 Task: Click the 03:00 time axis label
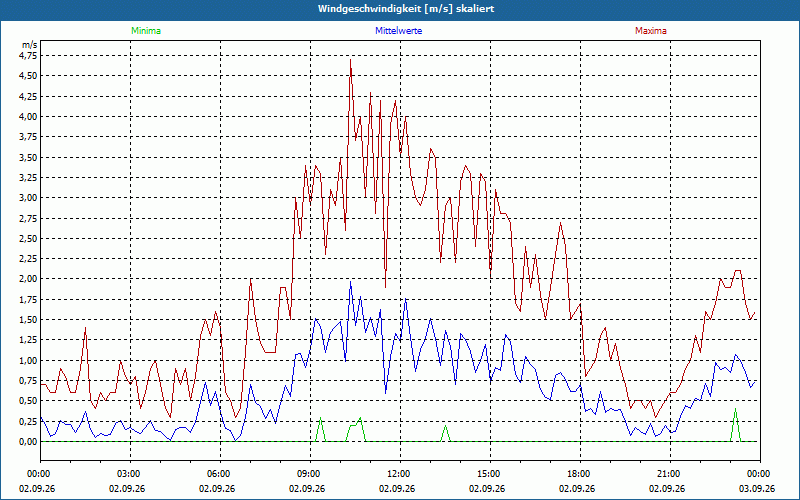[130, 474]
